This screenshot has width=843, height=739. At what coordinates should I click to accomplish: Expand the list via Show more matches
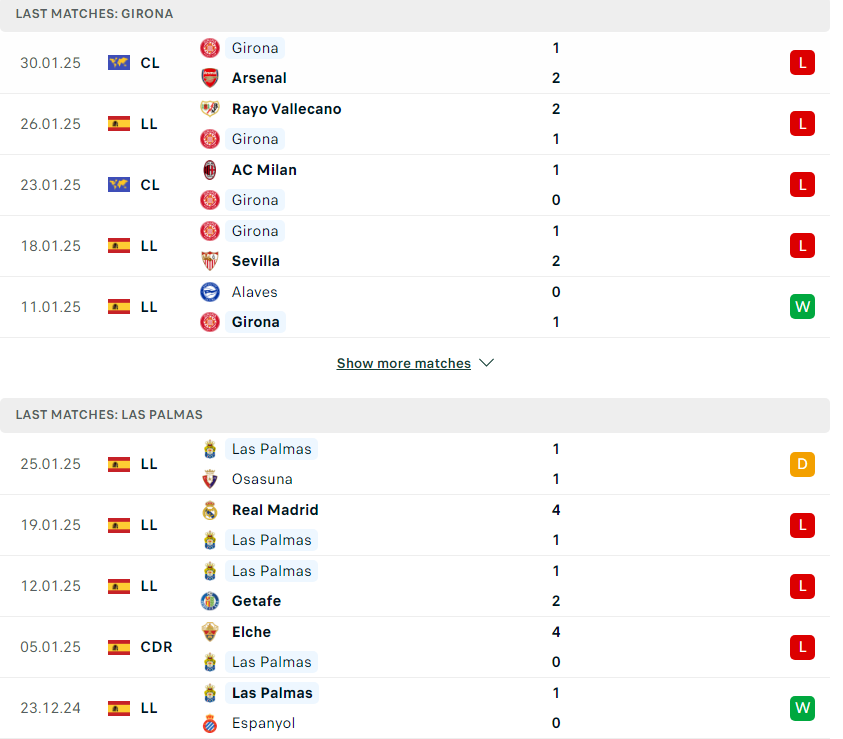404,363
